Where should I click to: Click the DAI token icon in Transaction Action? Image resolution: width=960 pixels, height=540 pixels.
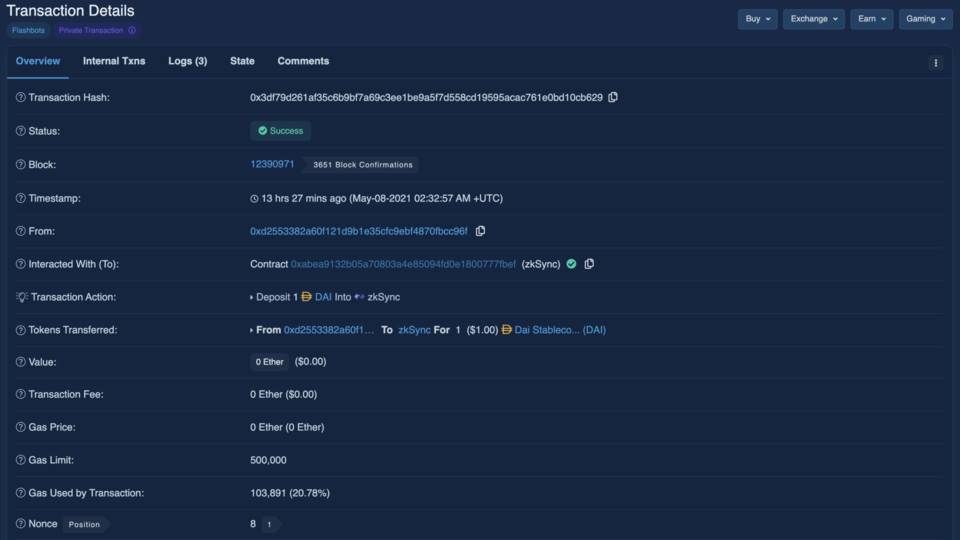(x=307, y=297)
